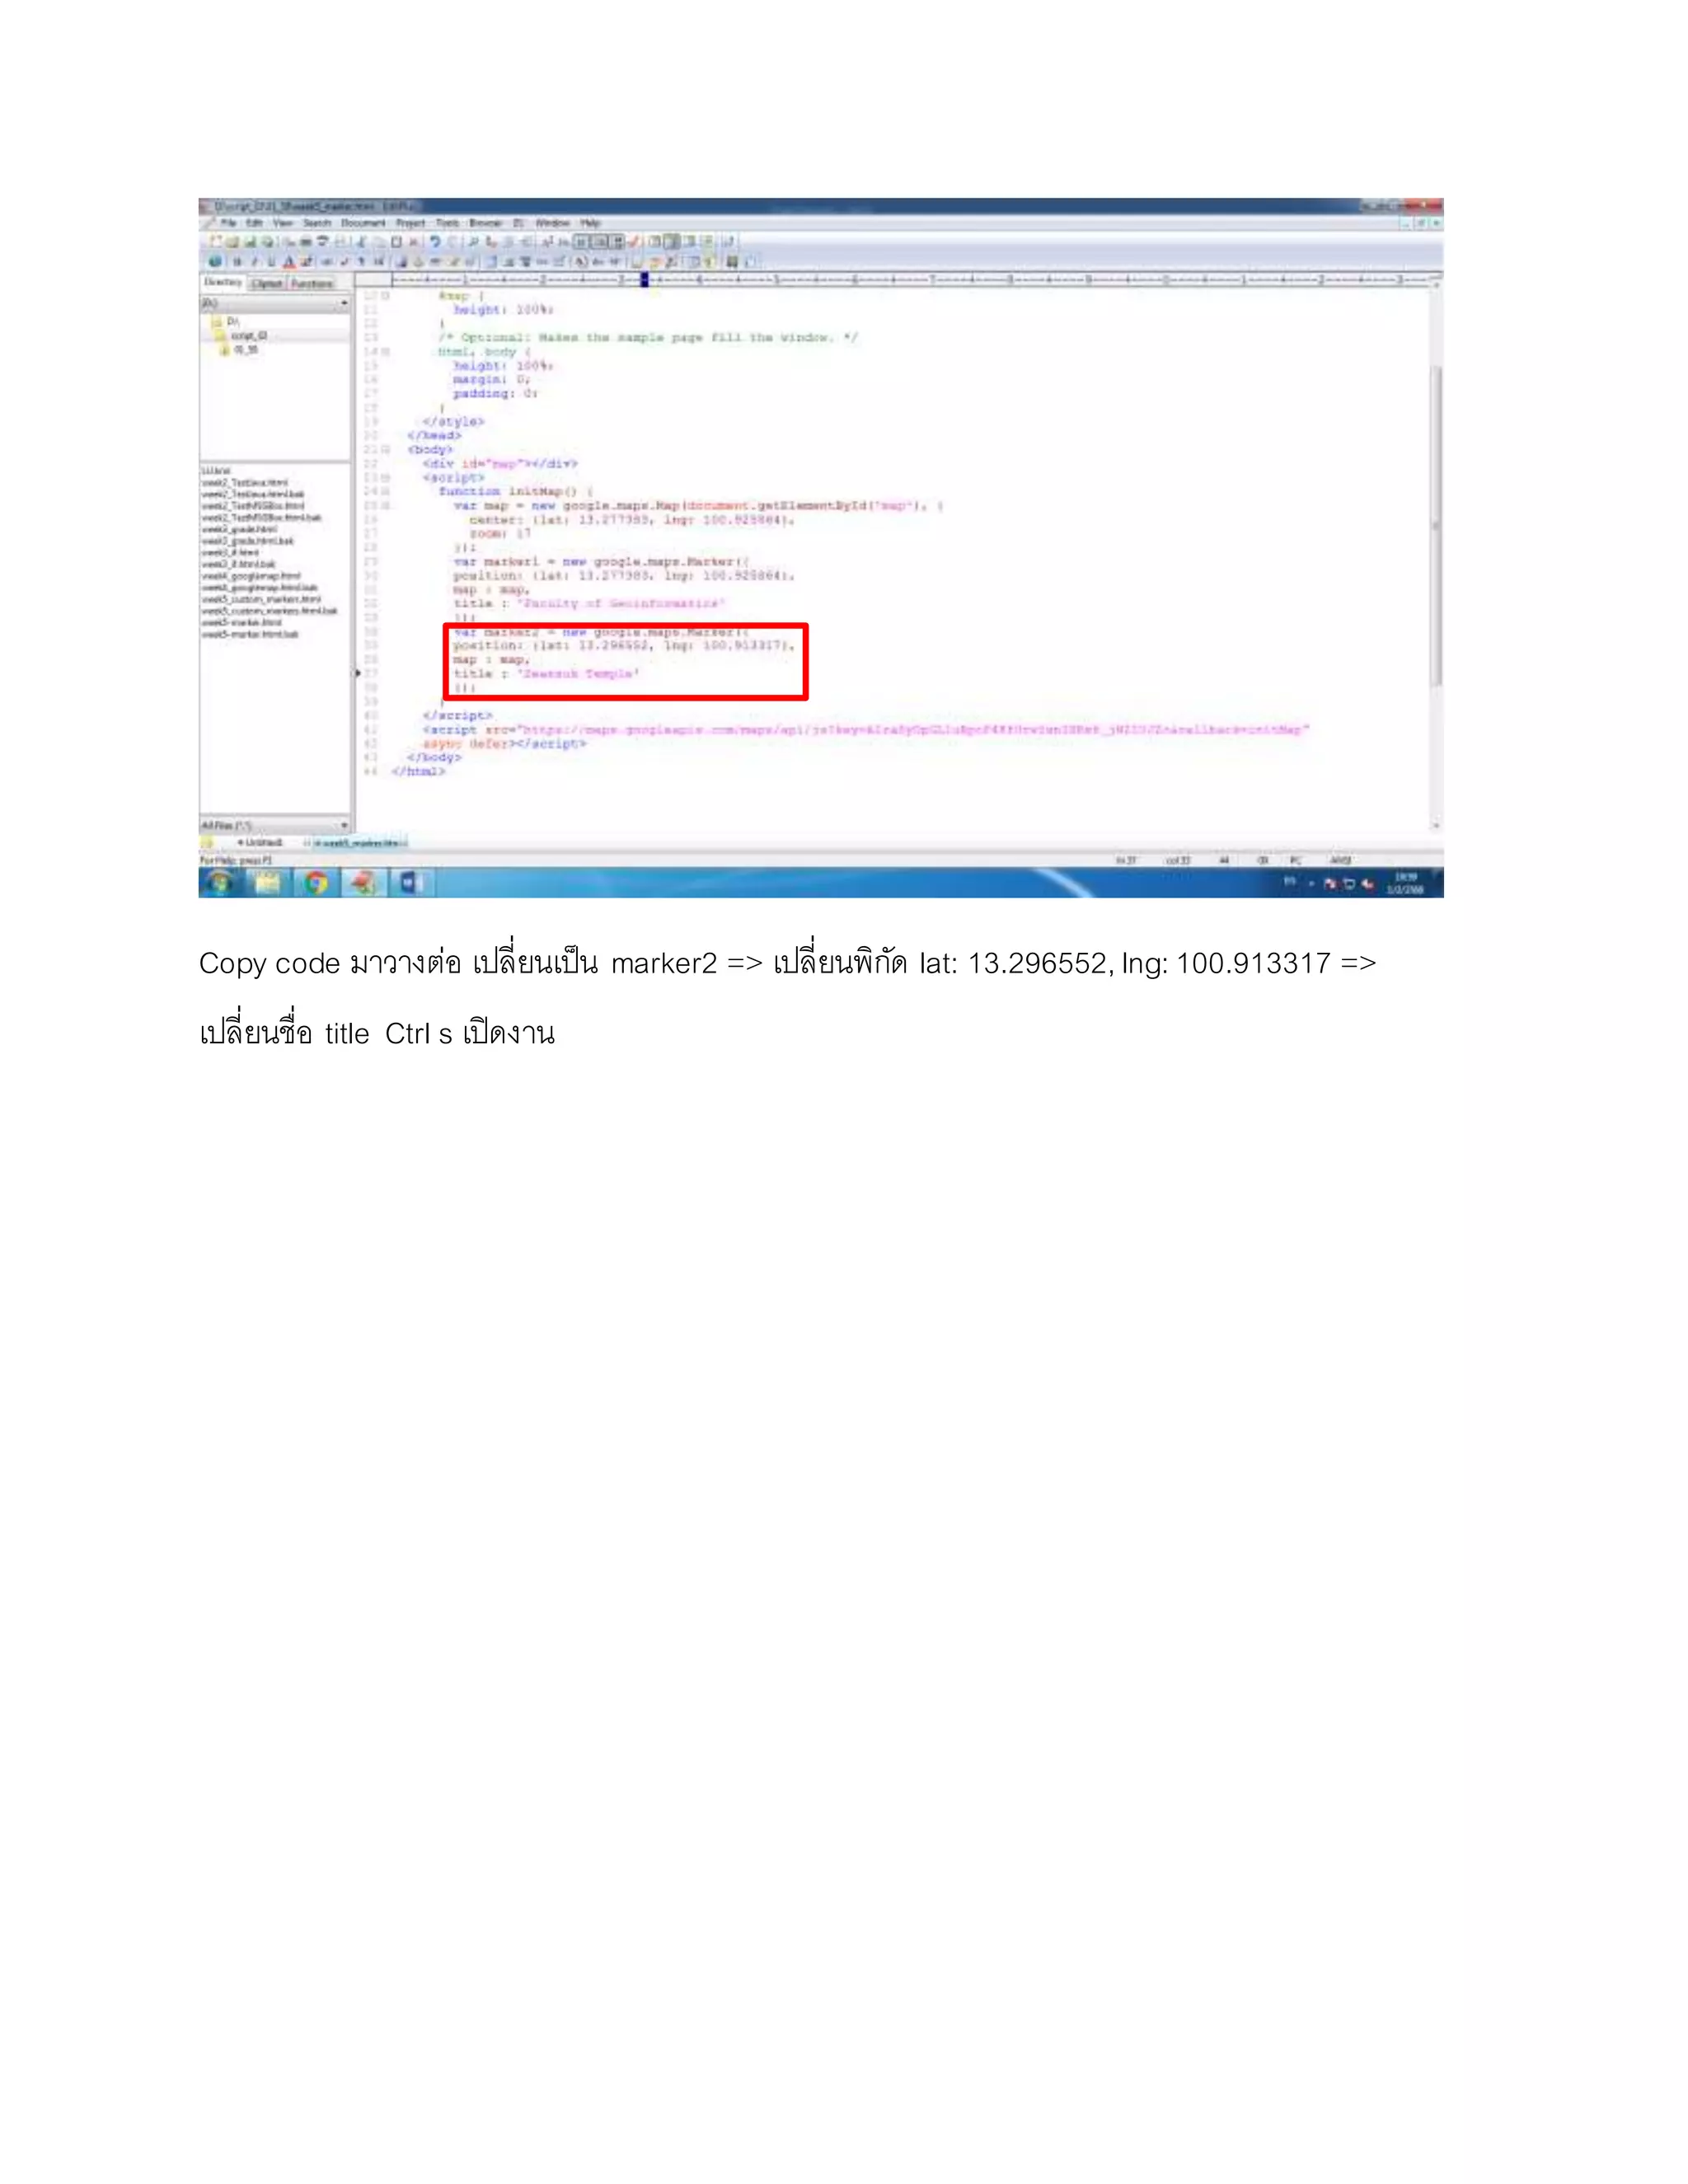Open the Tools menu

[x=447, y=223]
